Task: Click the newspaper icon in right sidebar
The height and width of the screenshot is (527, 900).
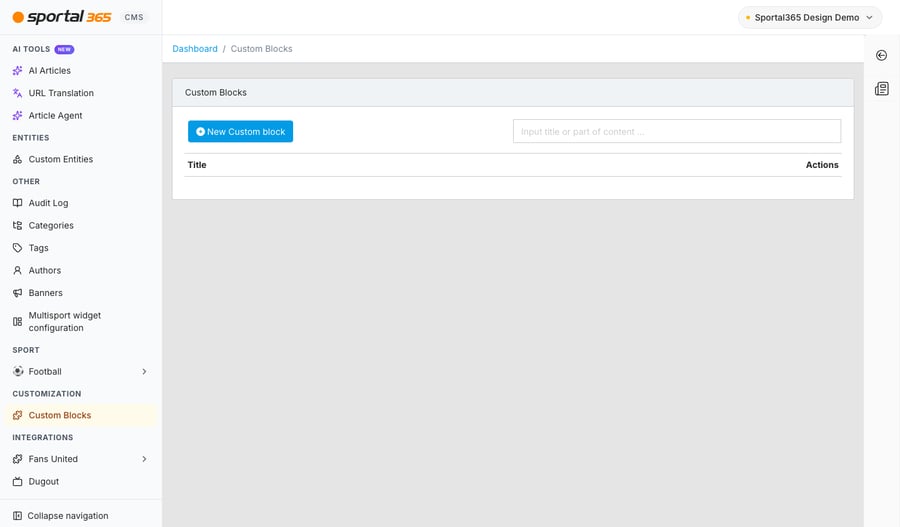Action: [882, 88]
